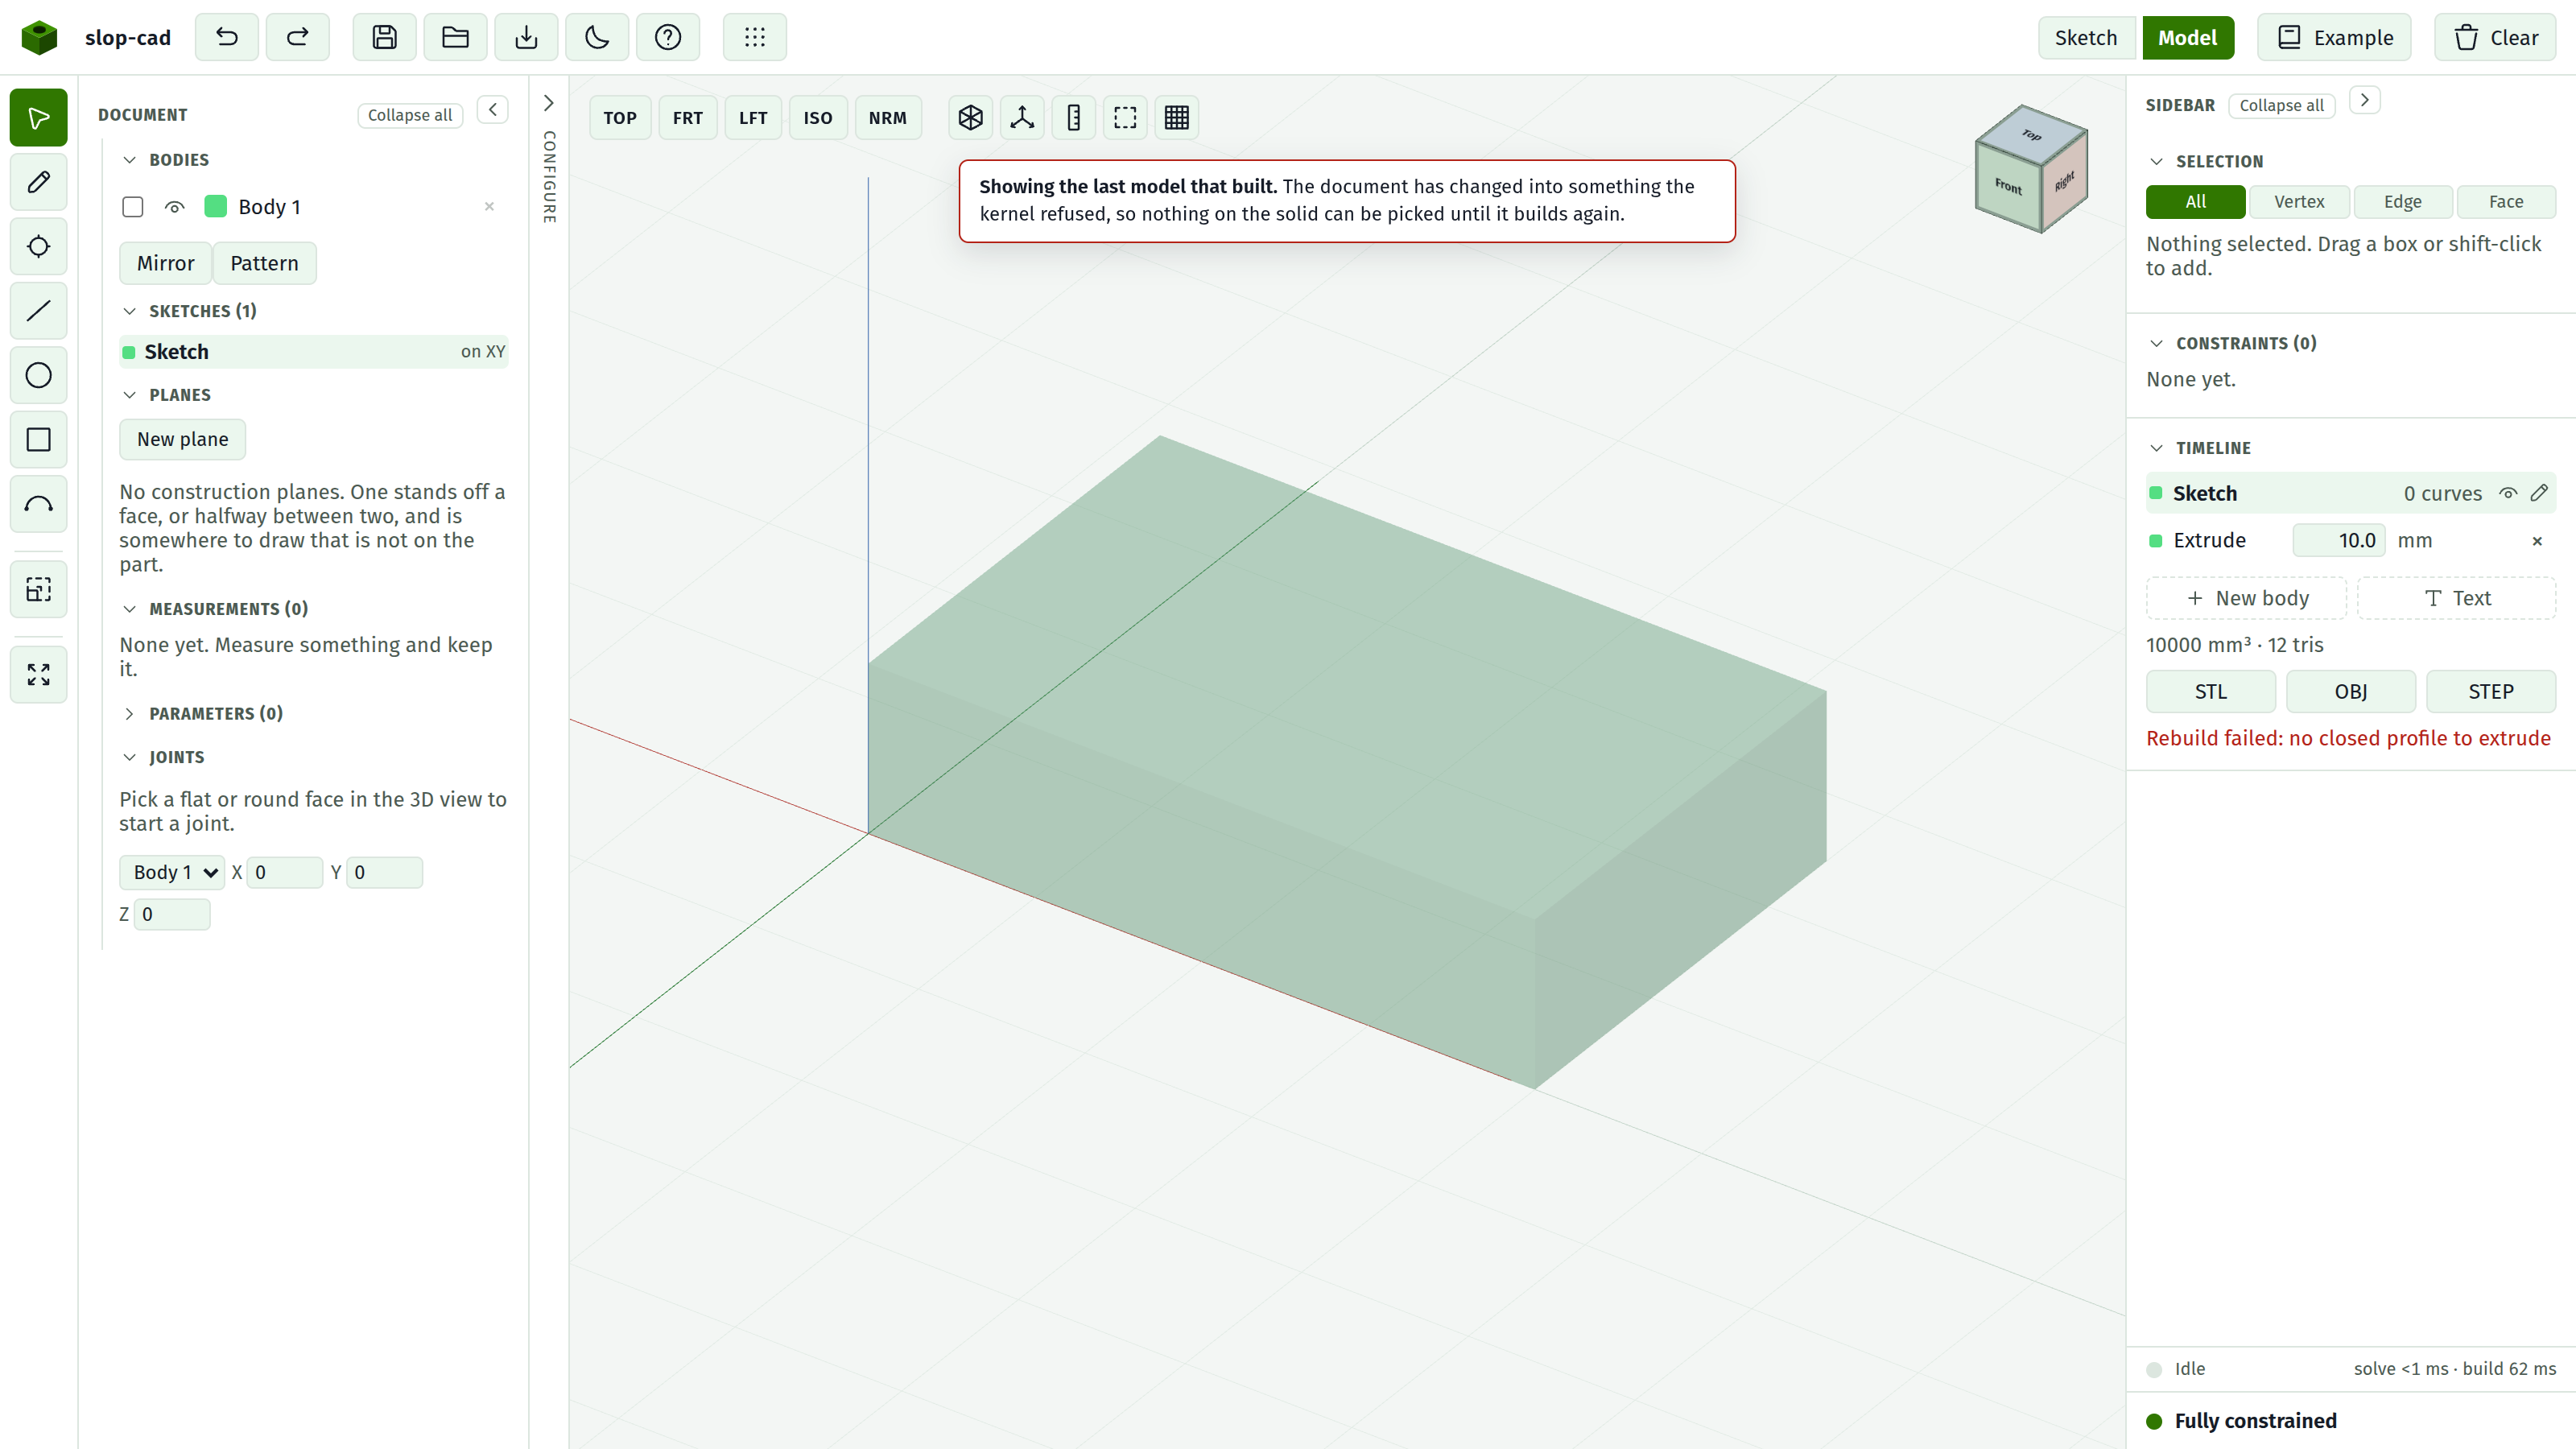2576x1449 pixels.
Task: Select the arrow pointer tool
Action: (x=38, y=118)
